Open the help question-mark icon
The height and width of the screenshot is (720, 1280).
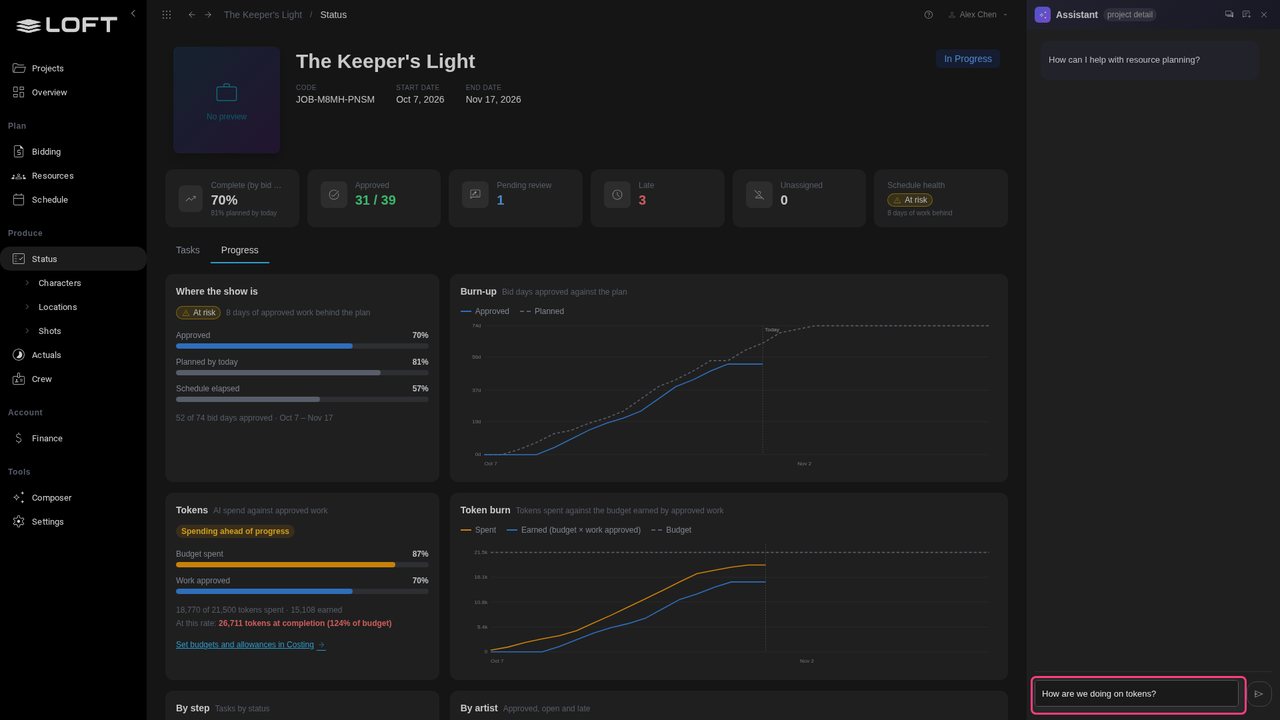coord(928,15)
